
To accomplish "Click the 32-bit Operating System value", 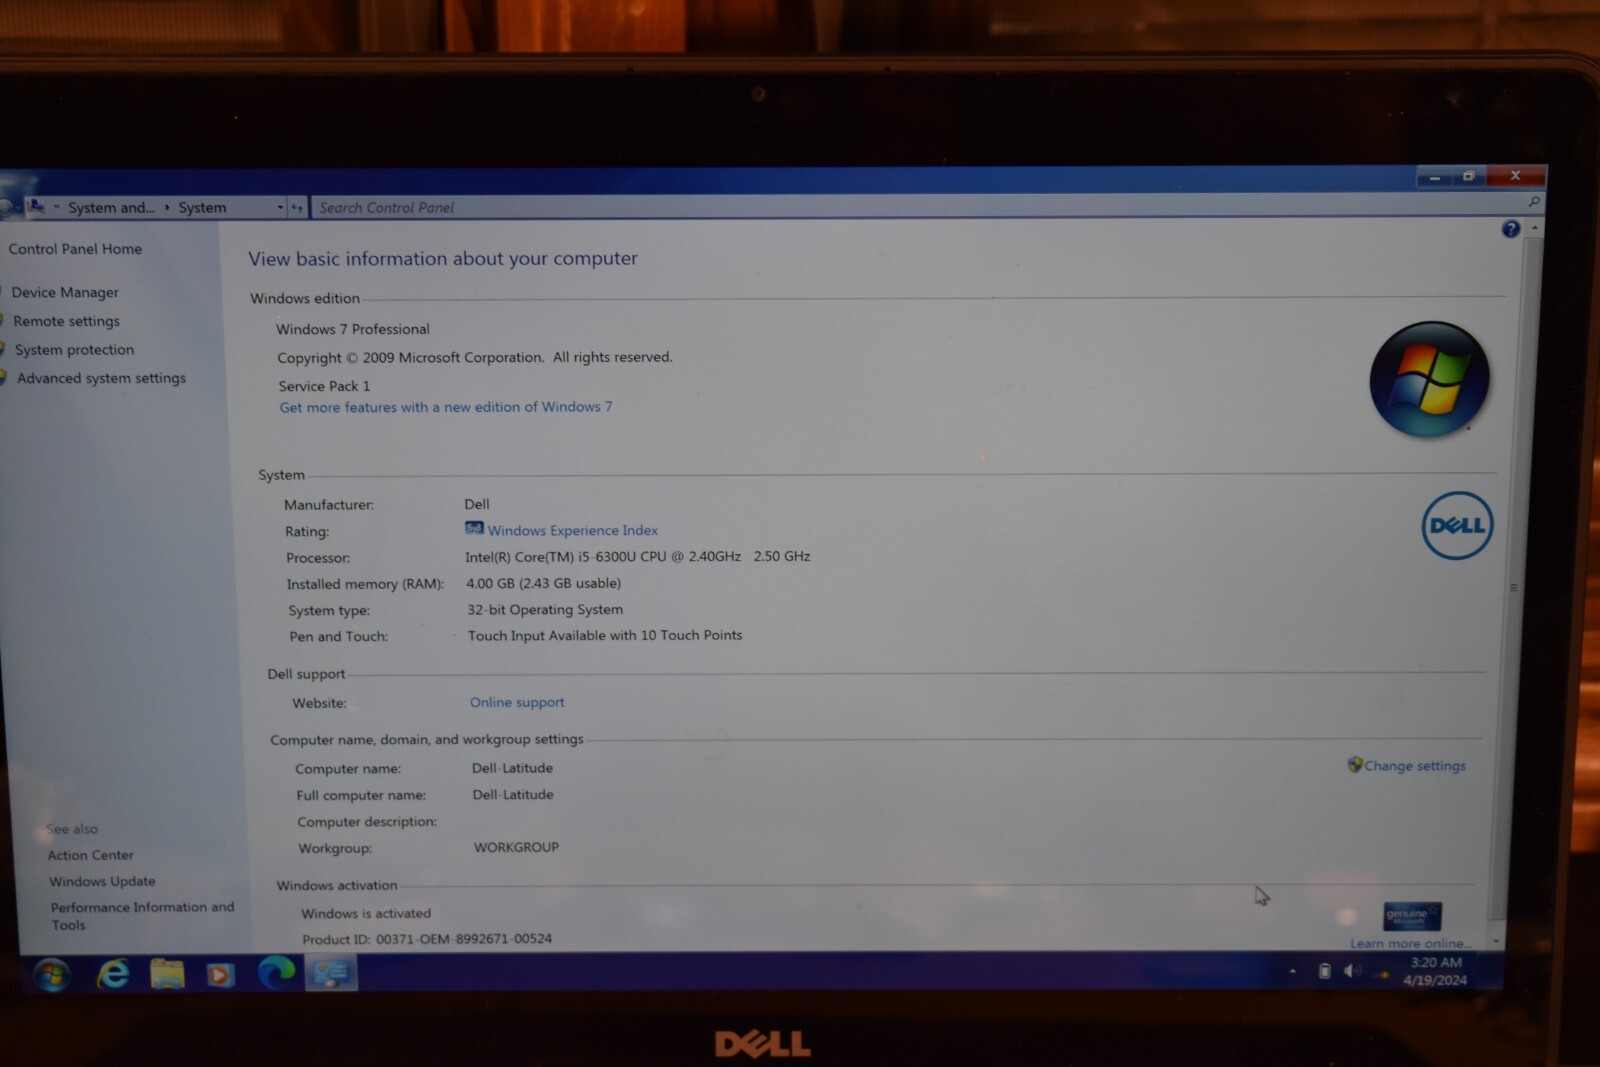I will tap(545, 609).
